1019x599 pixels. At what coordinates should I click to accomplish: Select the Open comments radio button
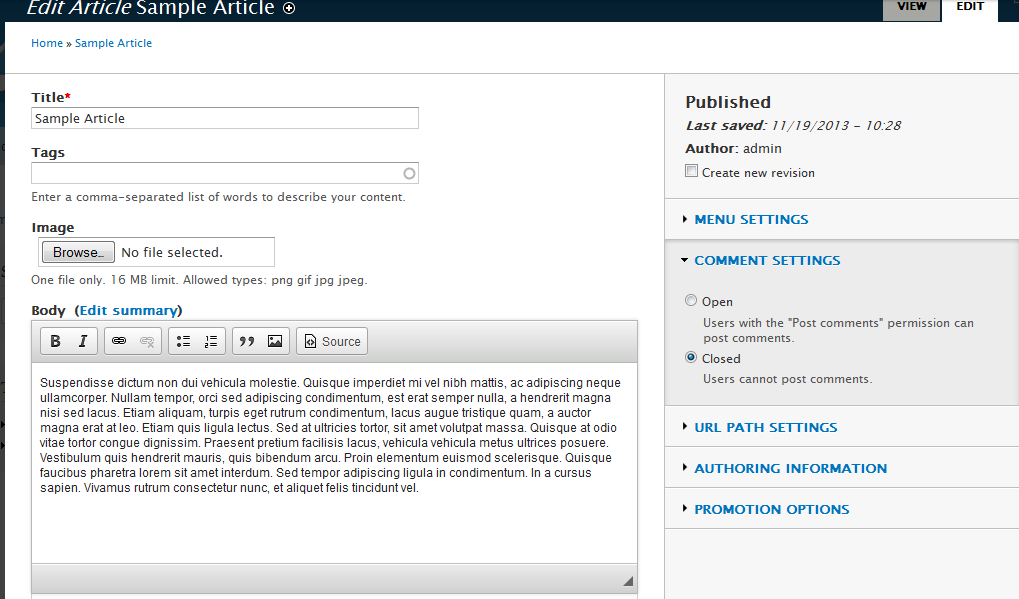click(691, 301)
